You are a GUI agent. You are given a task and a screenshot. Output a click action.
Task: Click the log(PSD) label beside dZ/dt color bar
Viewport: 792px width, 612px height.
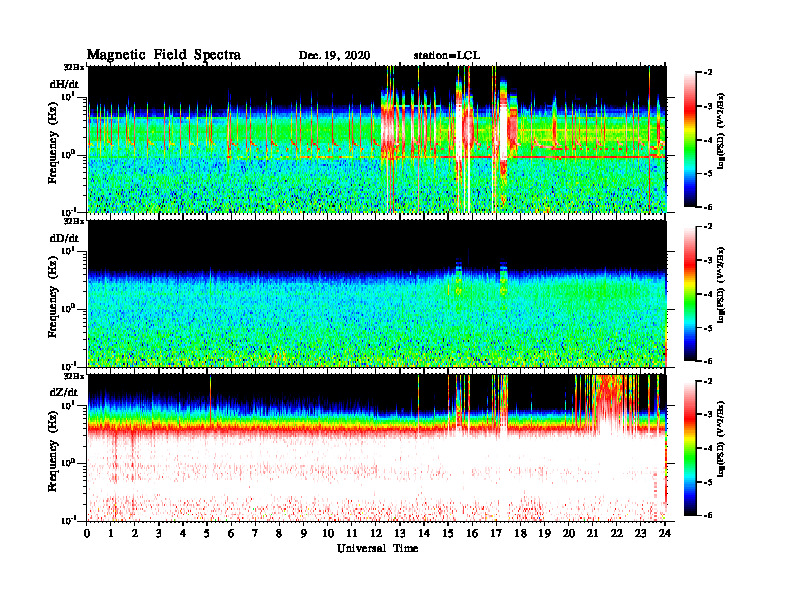click(720, 438)
